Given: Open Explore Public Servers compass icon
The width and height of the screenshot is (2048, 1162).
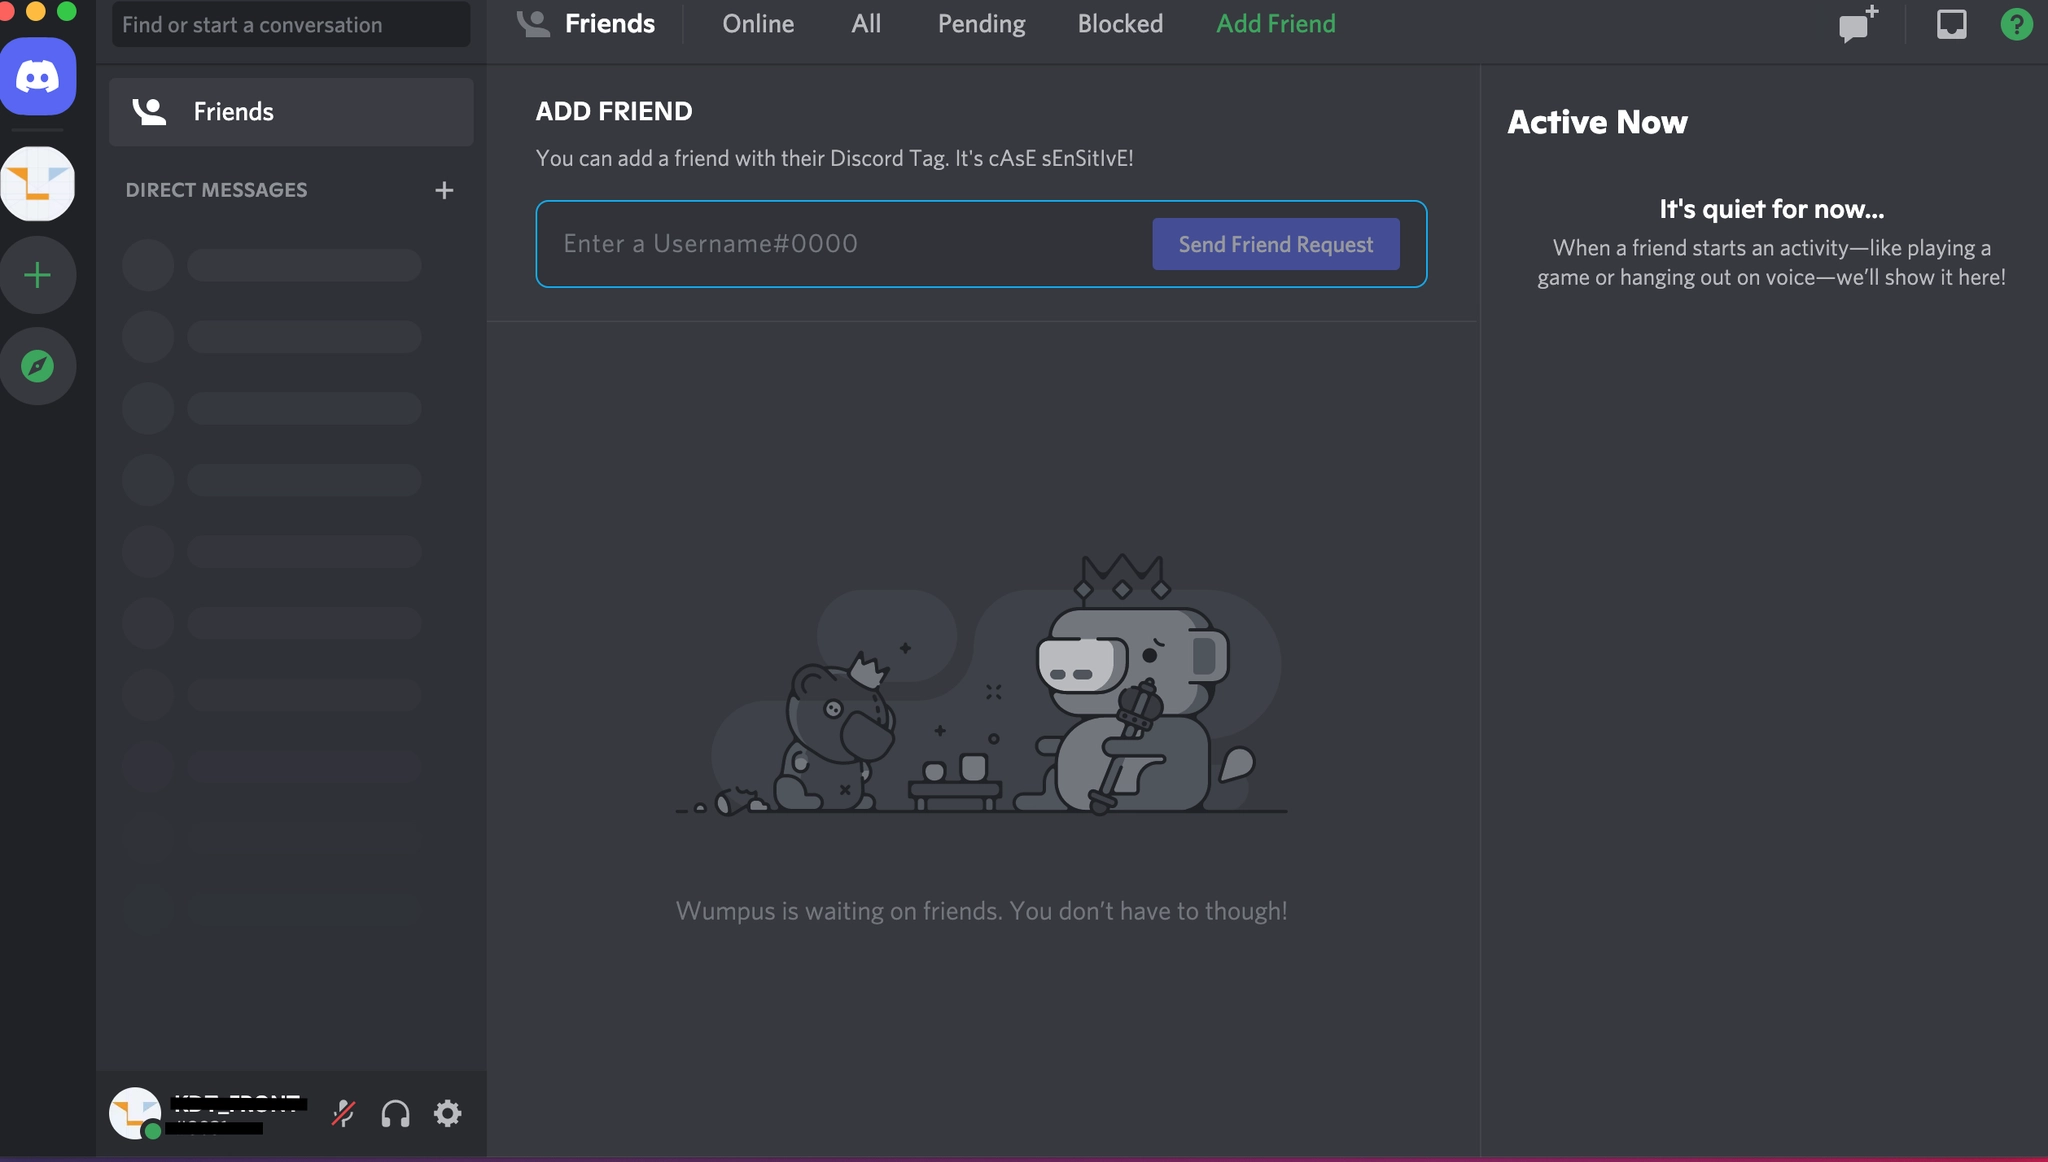Looking at the screenshot, I should (38, 366).
